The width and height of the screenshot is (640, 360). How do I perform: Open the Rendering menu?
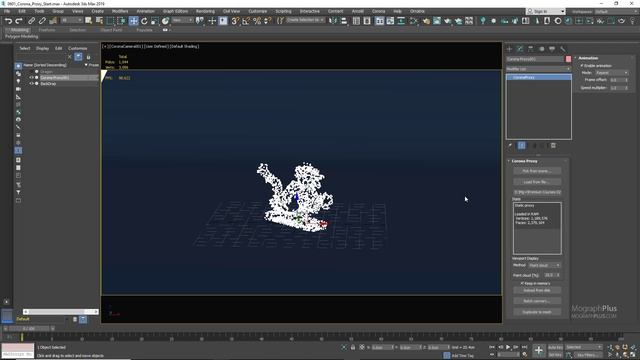(x=205, y=11)
